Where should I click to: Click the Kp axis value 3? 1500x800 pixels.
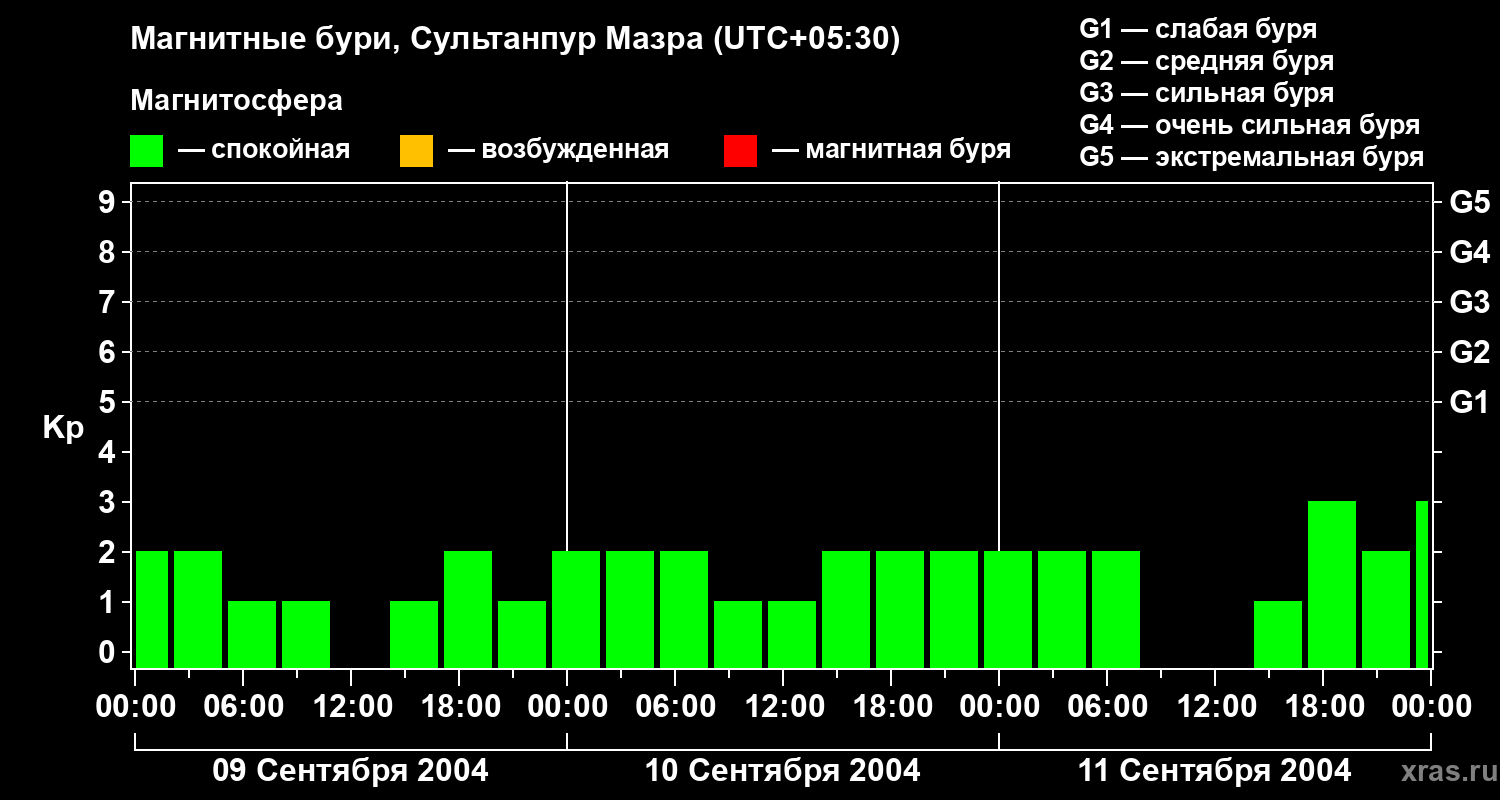pos(109,502)
